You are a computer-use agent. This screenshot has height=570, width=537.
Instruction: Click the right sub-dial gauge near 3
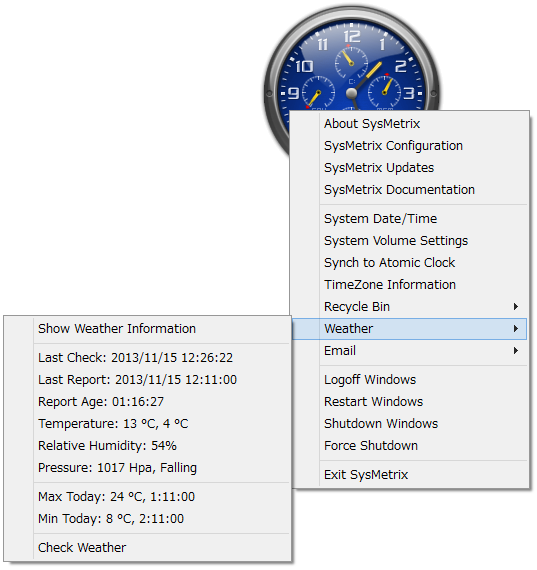click(385, 92)
